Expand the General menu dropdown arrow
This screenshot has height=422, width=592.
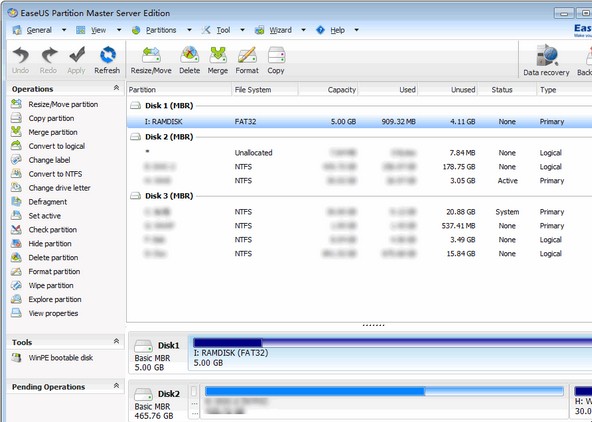click(64, 30)
